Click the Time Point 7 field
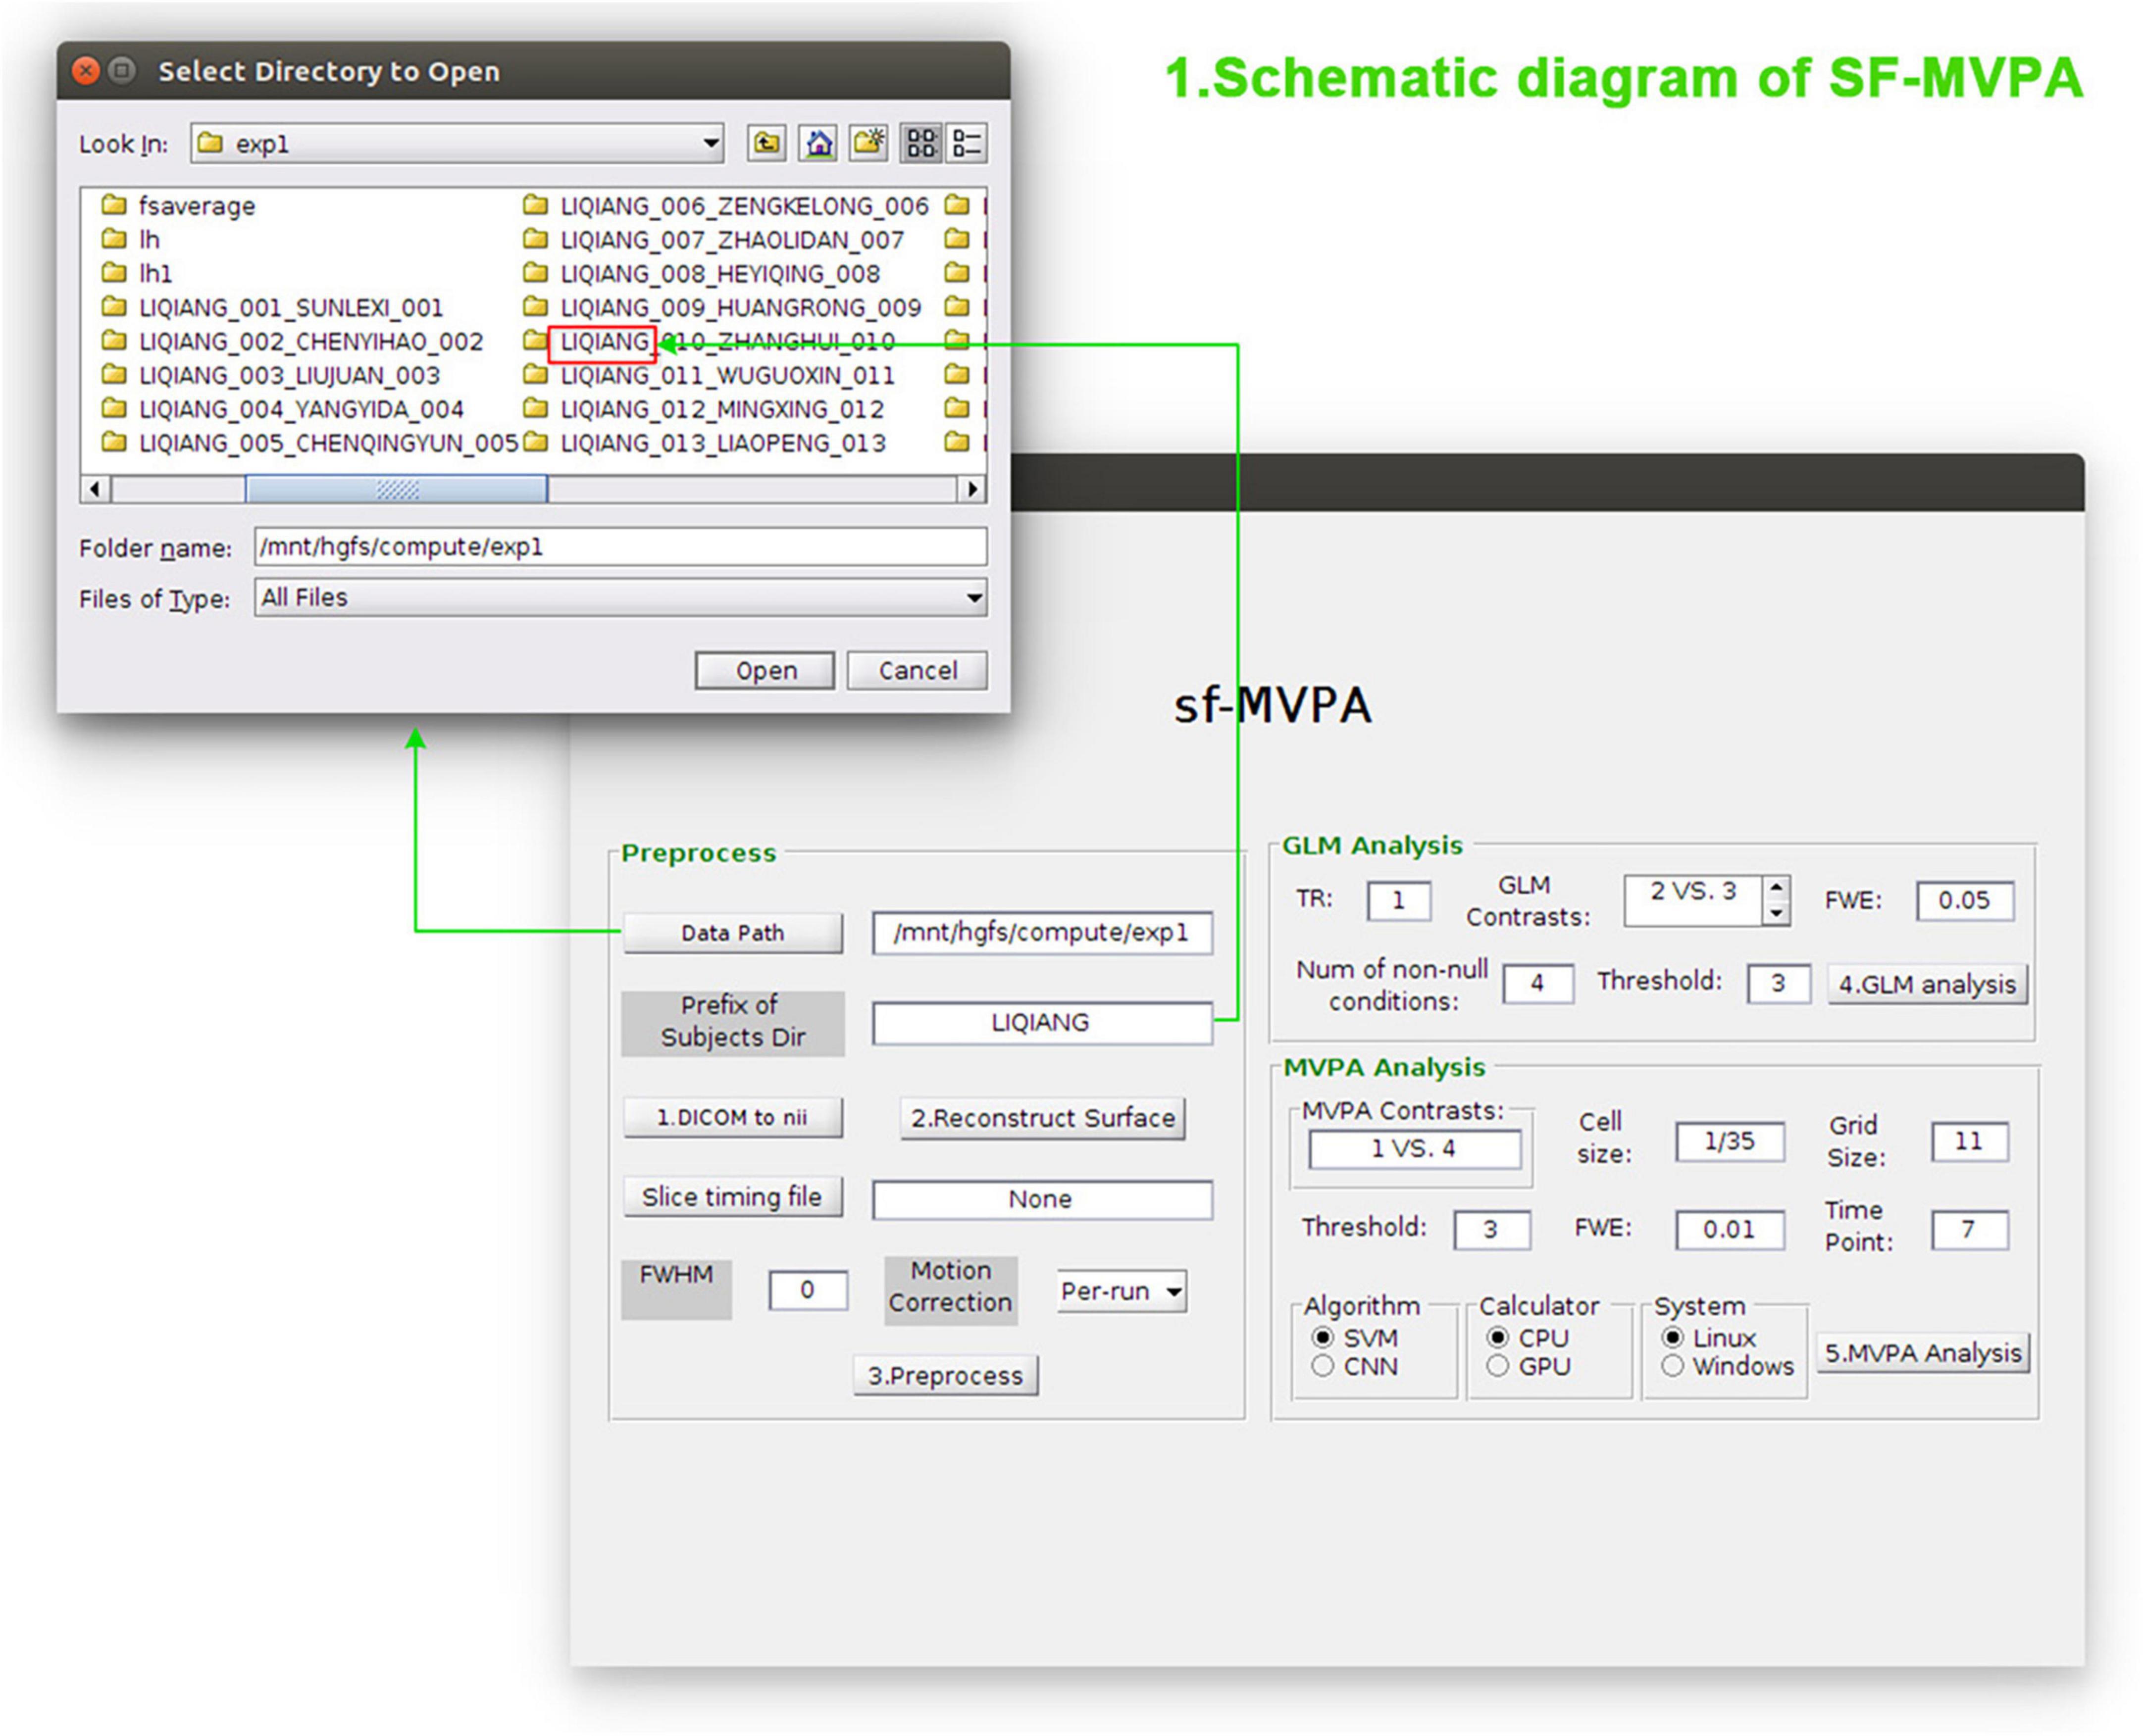2143x1736 pixels. pyautogui.click(x=1969, y=1229)
